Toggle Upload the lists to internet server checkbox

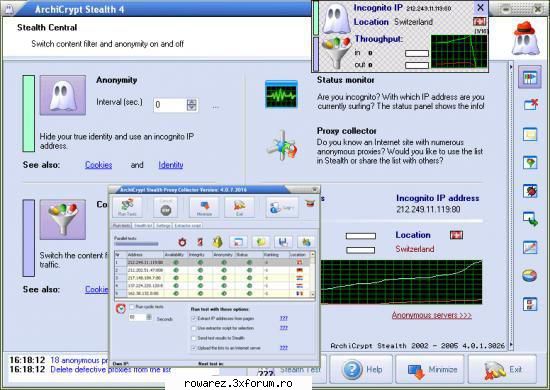tap(193, 348)
